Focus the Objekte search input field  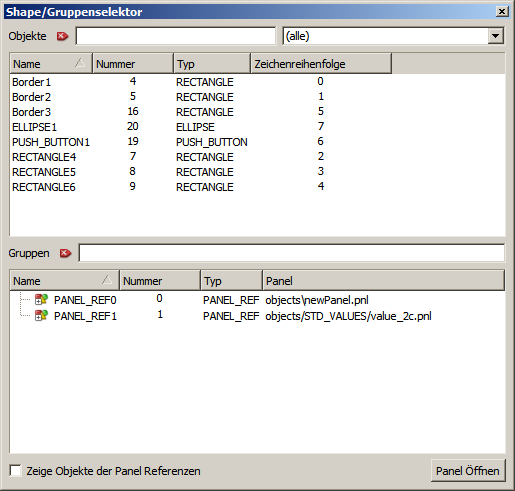coord(176,36)
